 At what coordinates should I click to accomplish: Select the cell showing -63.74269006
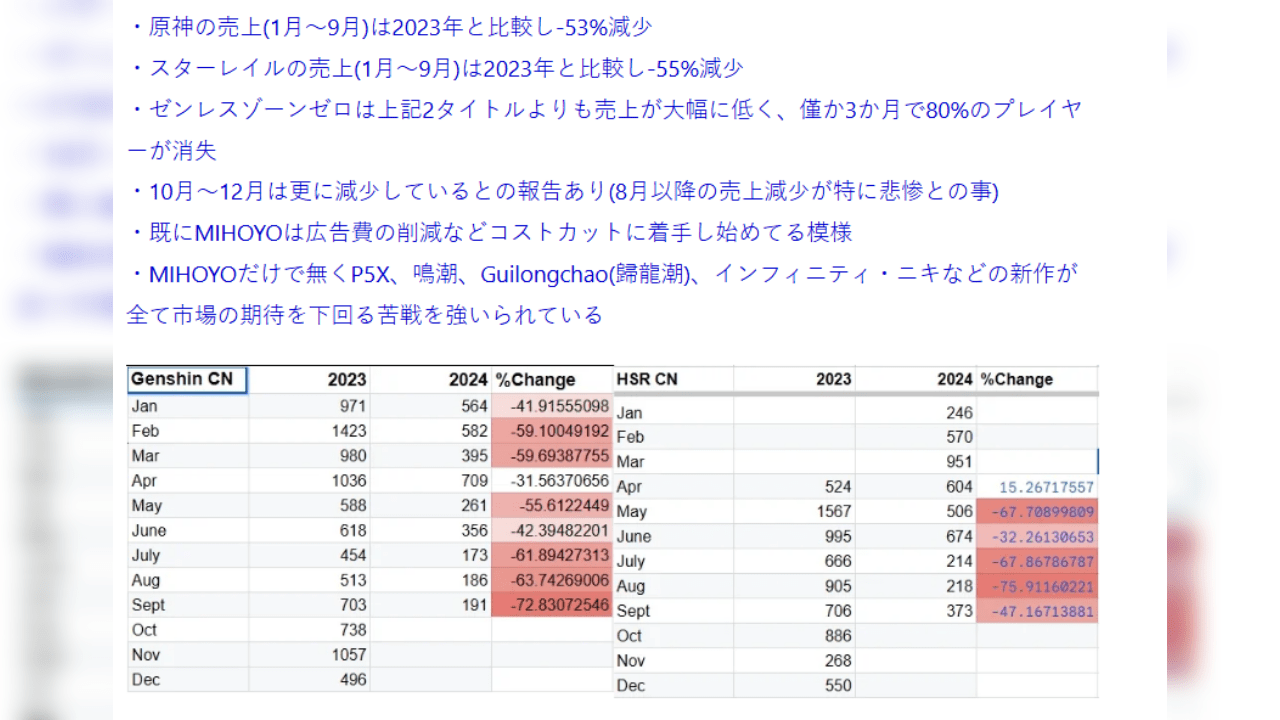[552, 580]
